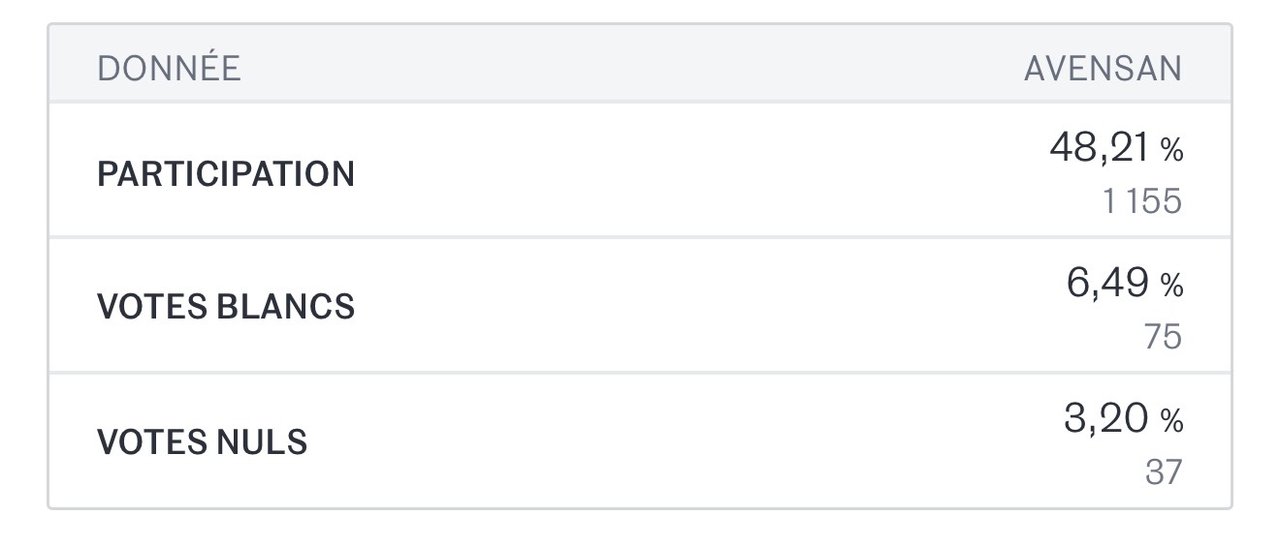Select the VOTES BLANCS row label
The width and height of the screenshot is (1280, 546).
click(226, 307)
